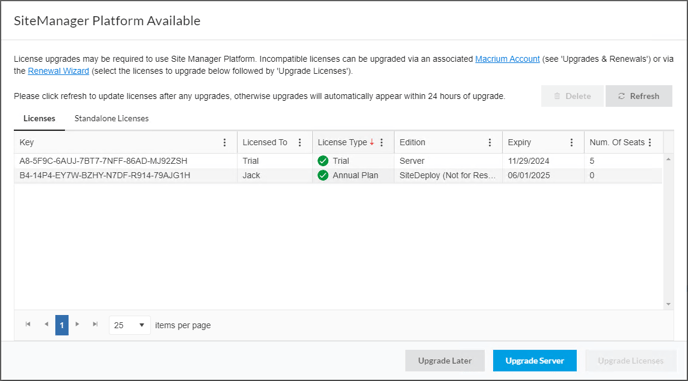Go to the last page of licenses

[x=95, y=324]
